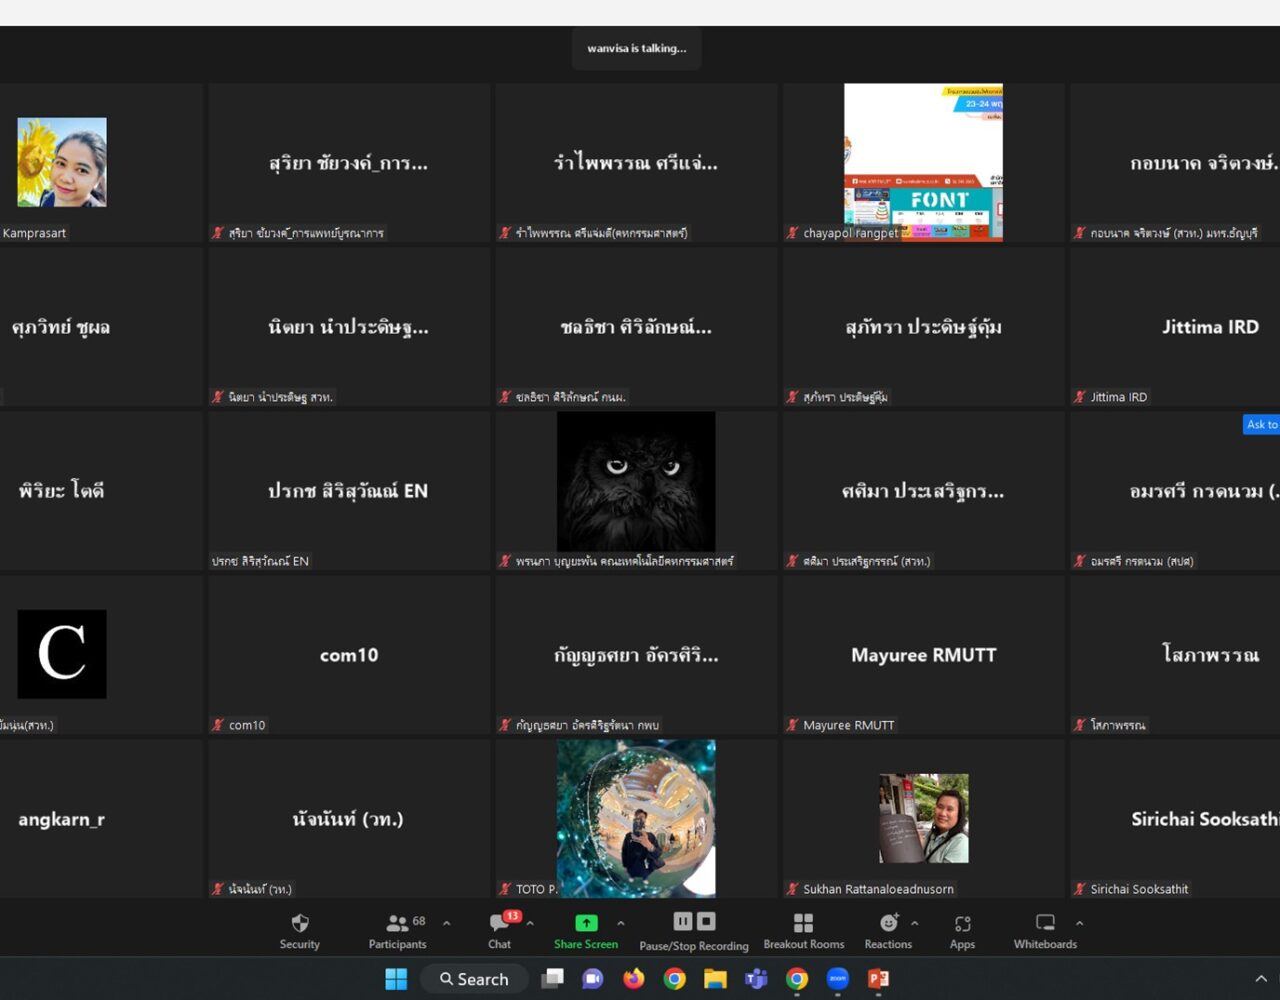1280x1000 pixels.
Task: Click the 'wanvisa is talking...' banner
Action: [x=637, y=48]
